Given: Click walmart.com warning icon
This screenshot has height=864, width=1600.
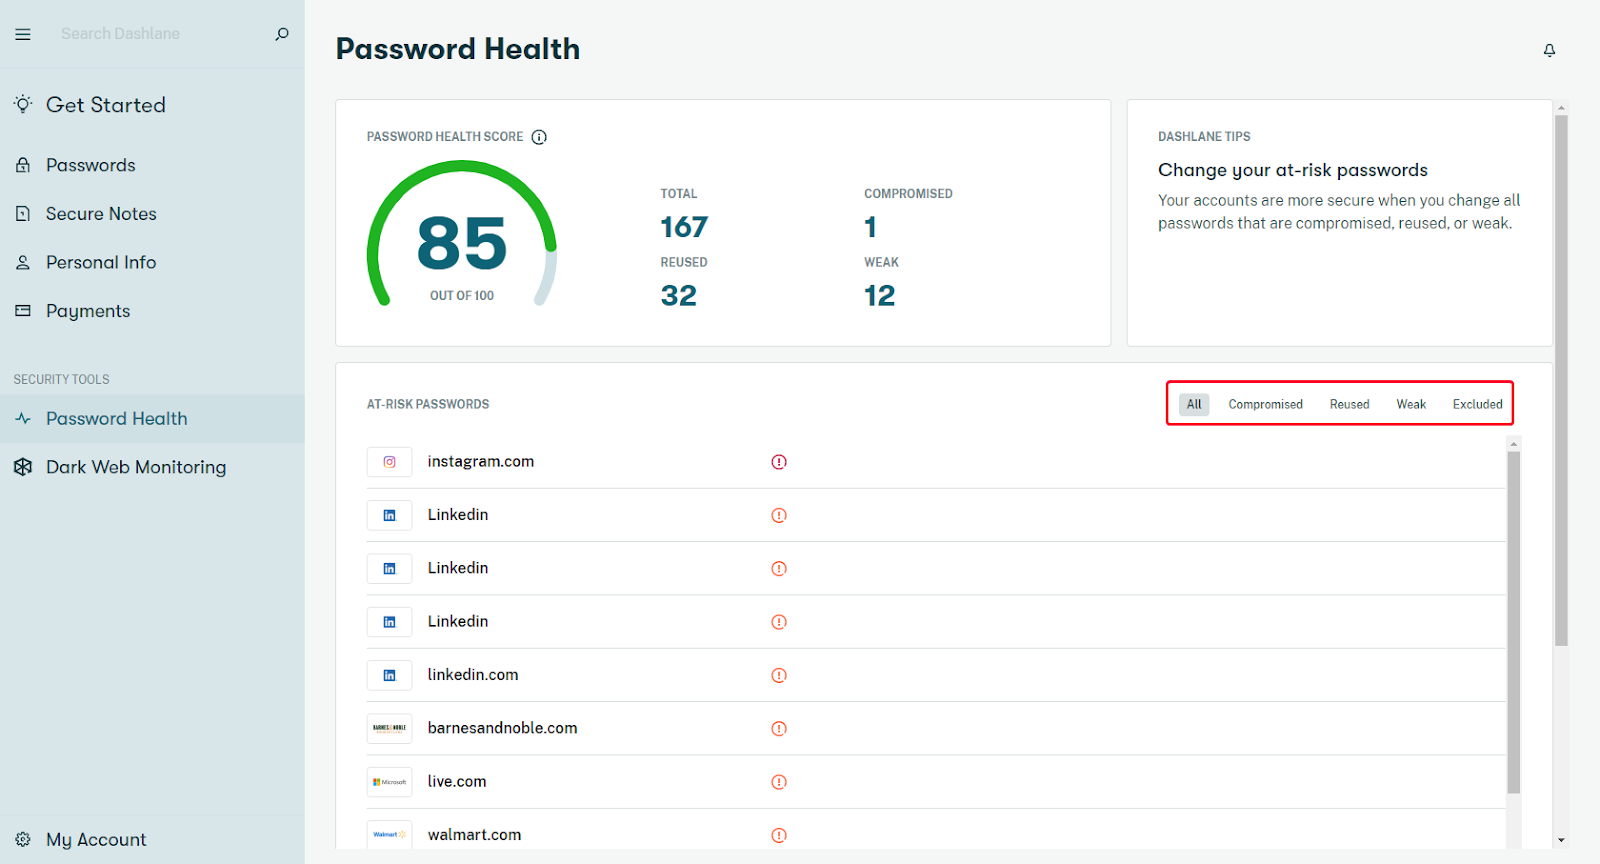Looking at the screenshot, I should click(x=779, y=835).
